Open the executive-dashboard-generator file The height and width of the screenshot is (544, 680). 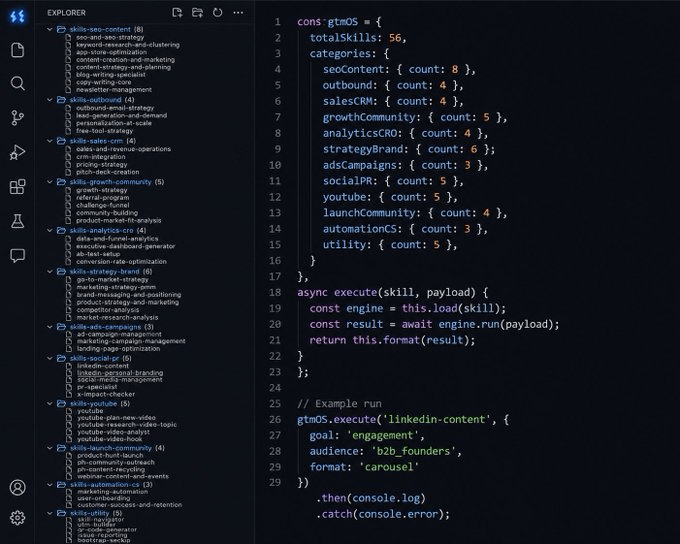pyautogui.click(x=125, y=246)
